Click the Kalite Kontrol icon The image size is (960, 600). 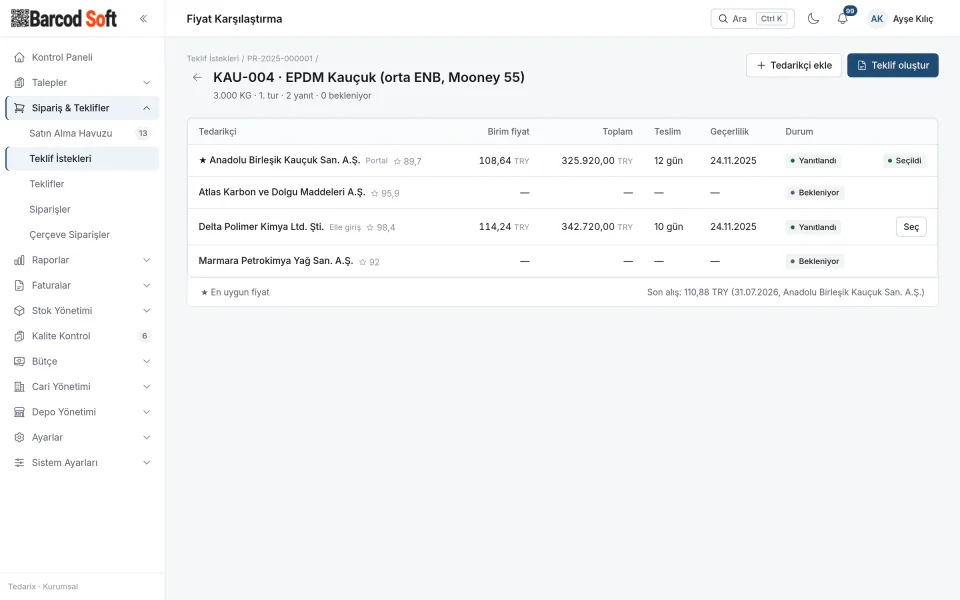click(20, 336)
